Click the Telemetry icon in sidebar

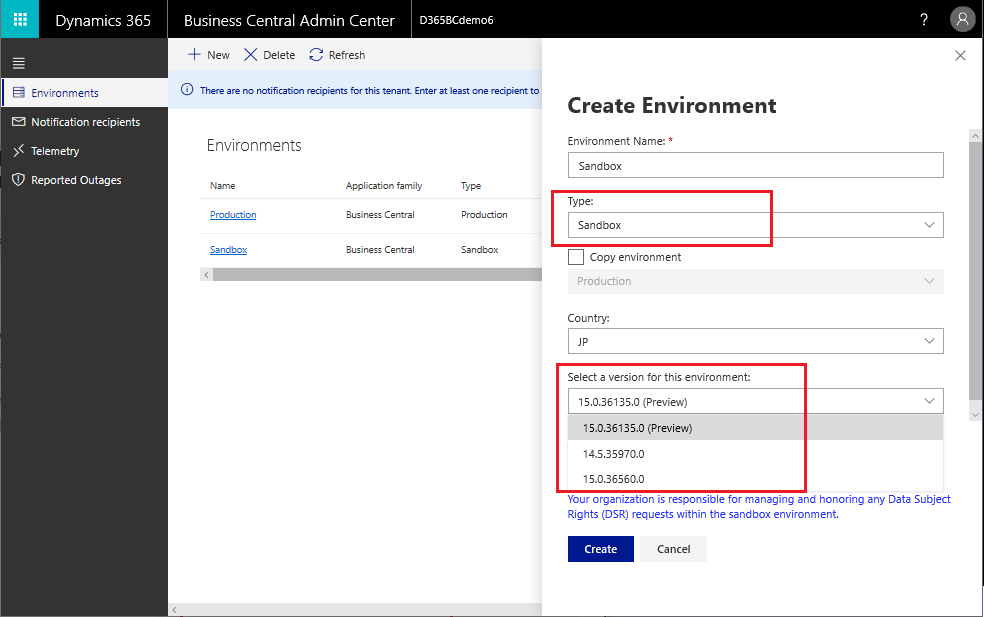click(x=19, y=151)
